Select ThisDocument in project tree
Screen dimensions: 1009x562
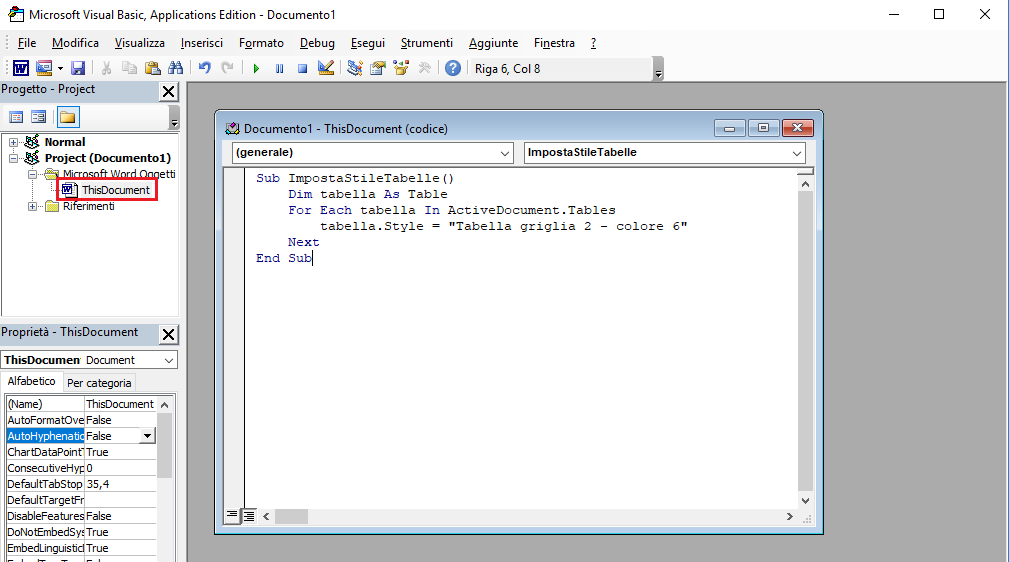tap(115, 190)
